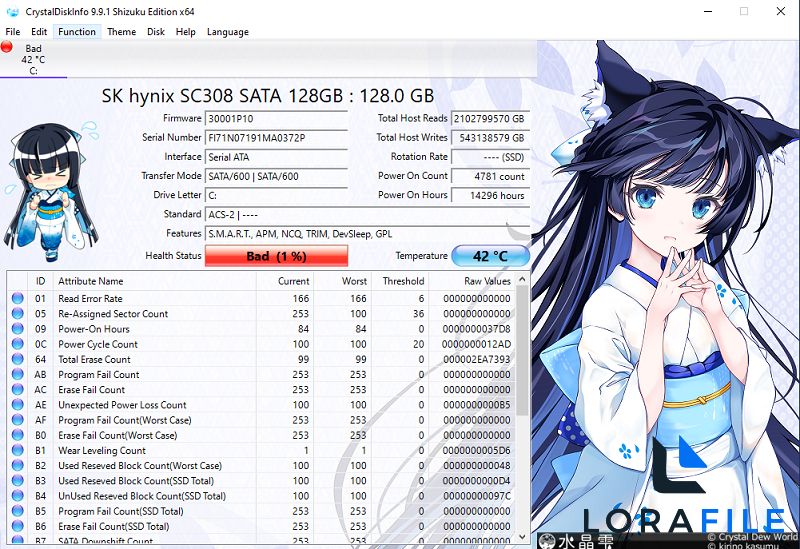
Task: Click the Bad (1 %) health status button
Action: click(x=277, y=256)
